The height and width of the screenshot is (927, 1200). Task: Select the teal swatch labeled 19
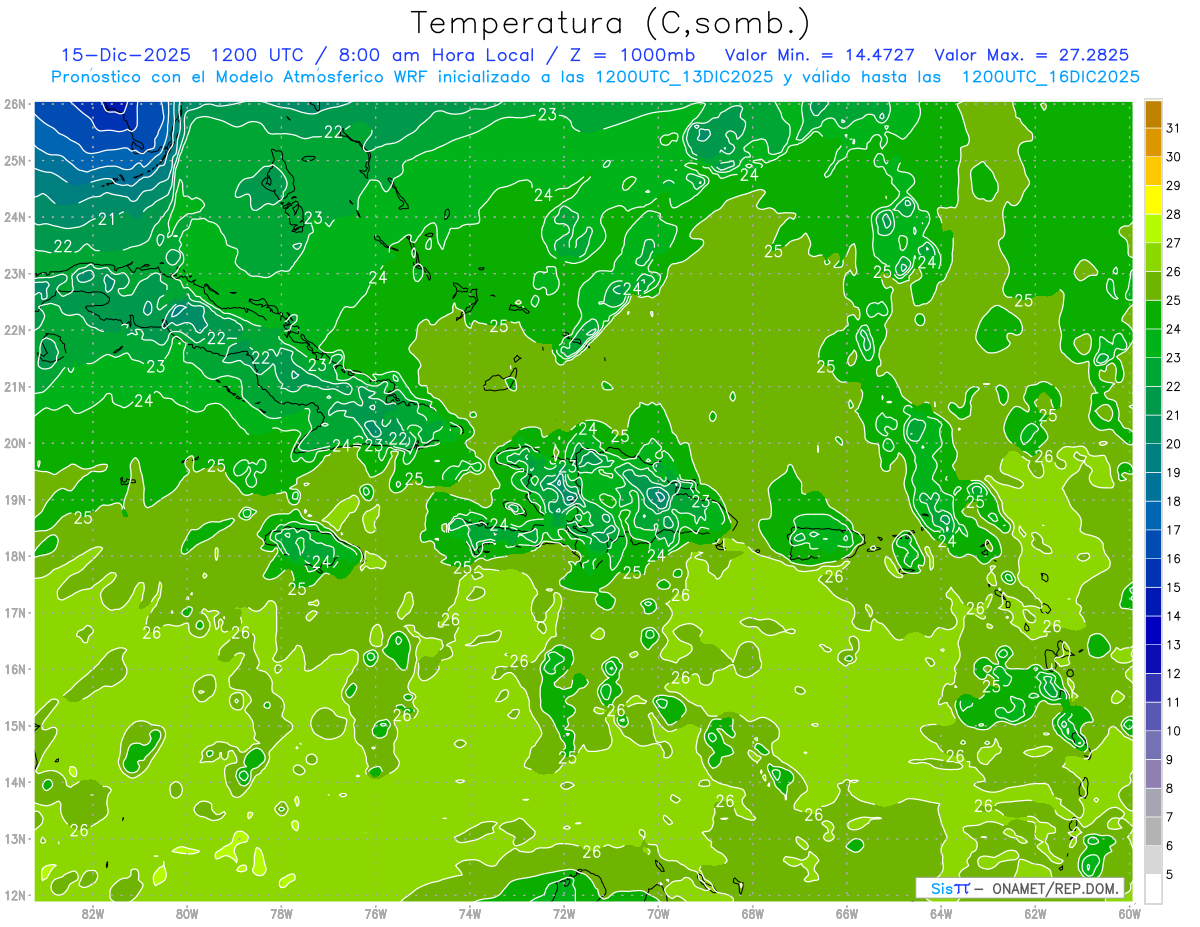1153,458
